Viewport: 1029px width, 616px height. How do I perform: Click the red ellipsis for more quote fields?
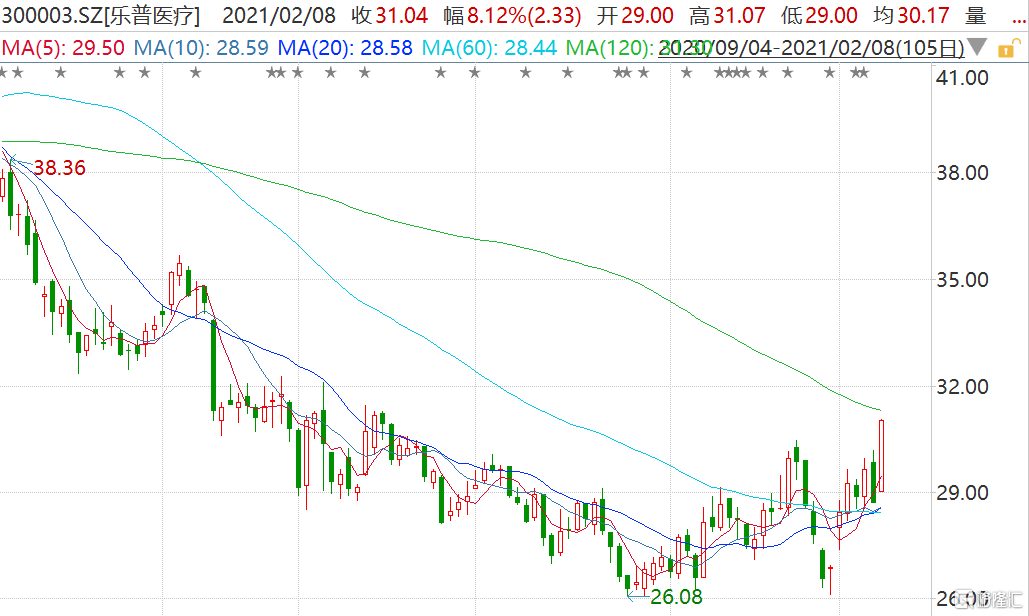click(1018, 20)
